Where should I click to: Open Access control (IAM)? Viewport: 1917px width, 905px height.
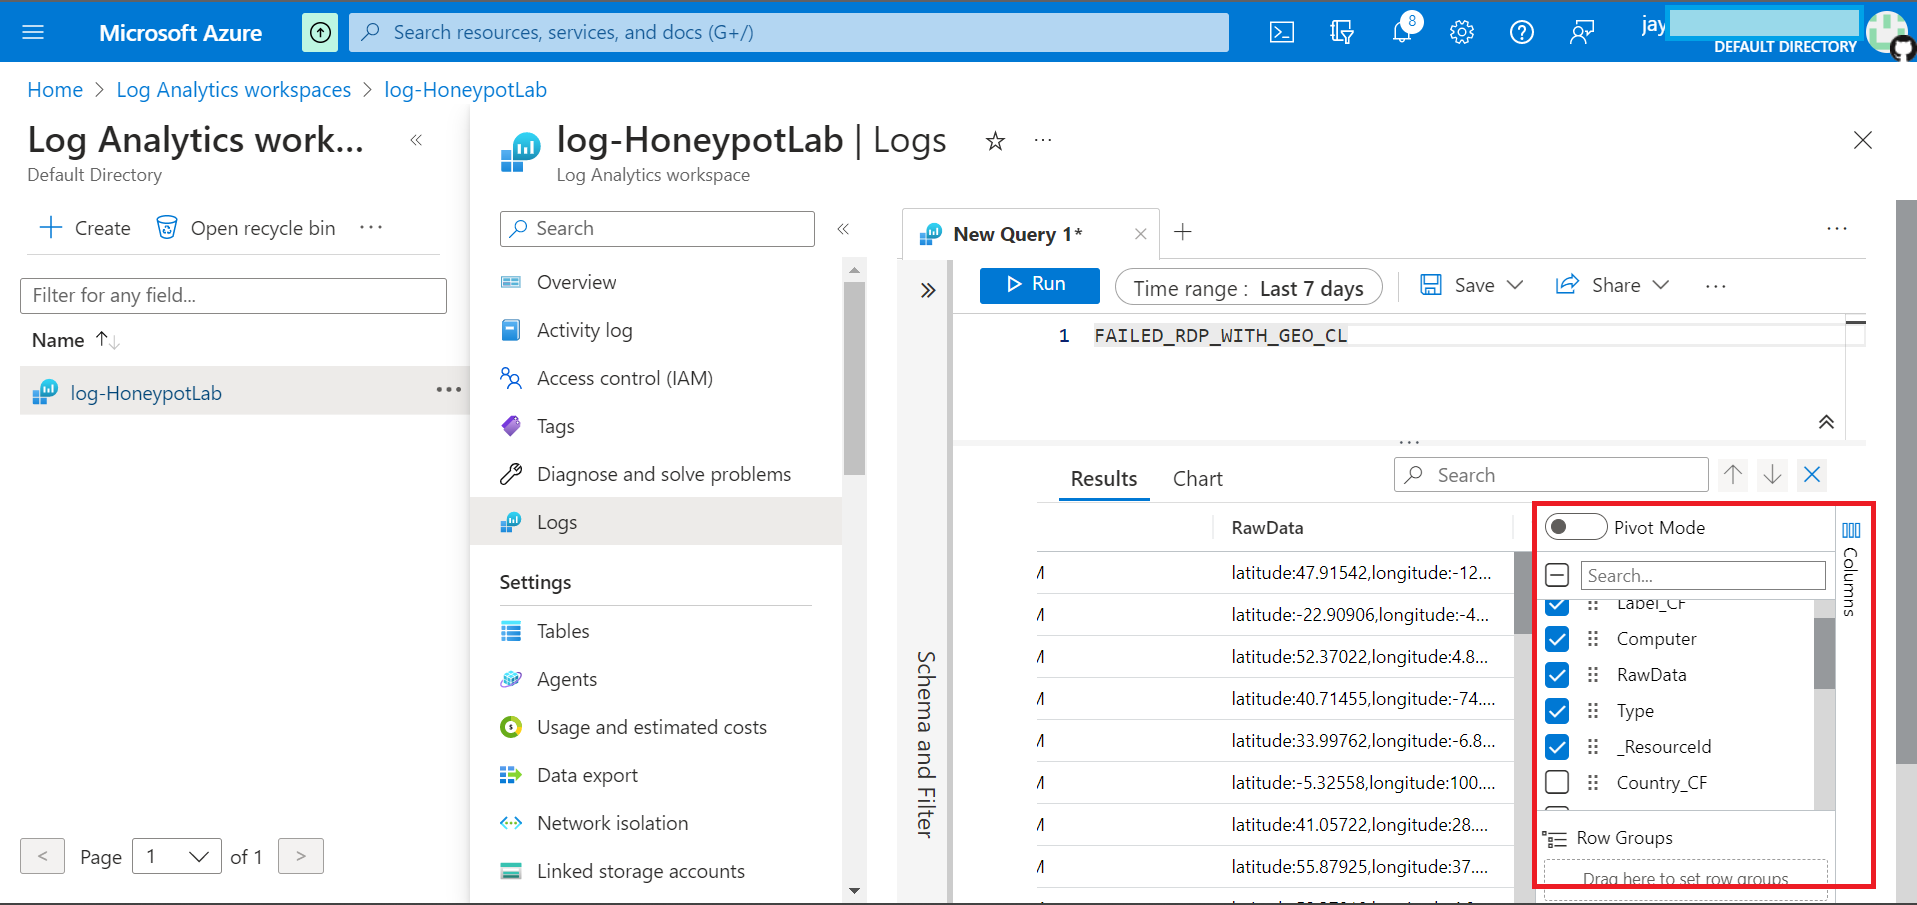[x=625, y=378]
